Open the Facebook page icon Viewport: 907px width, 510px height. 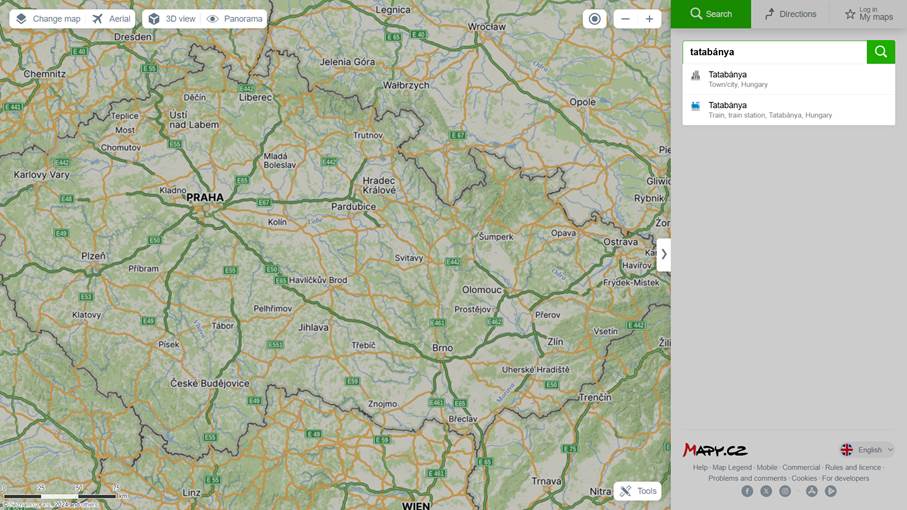pyautogui.click(x=747, y=491)
